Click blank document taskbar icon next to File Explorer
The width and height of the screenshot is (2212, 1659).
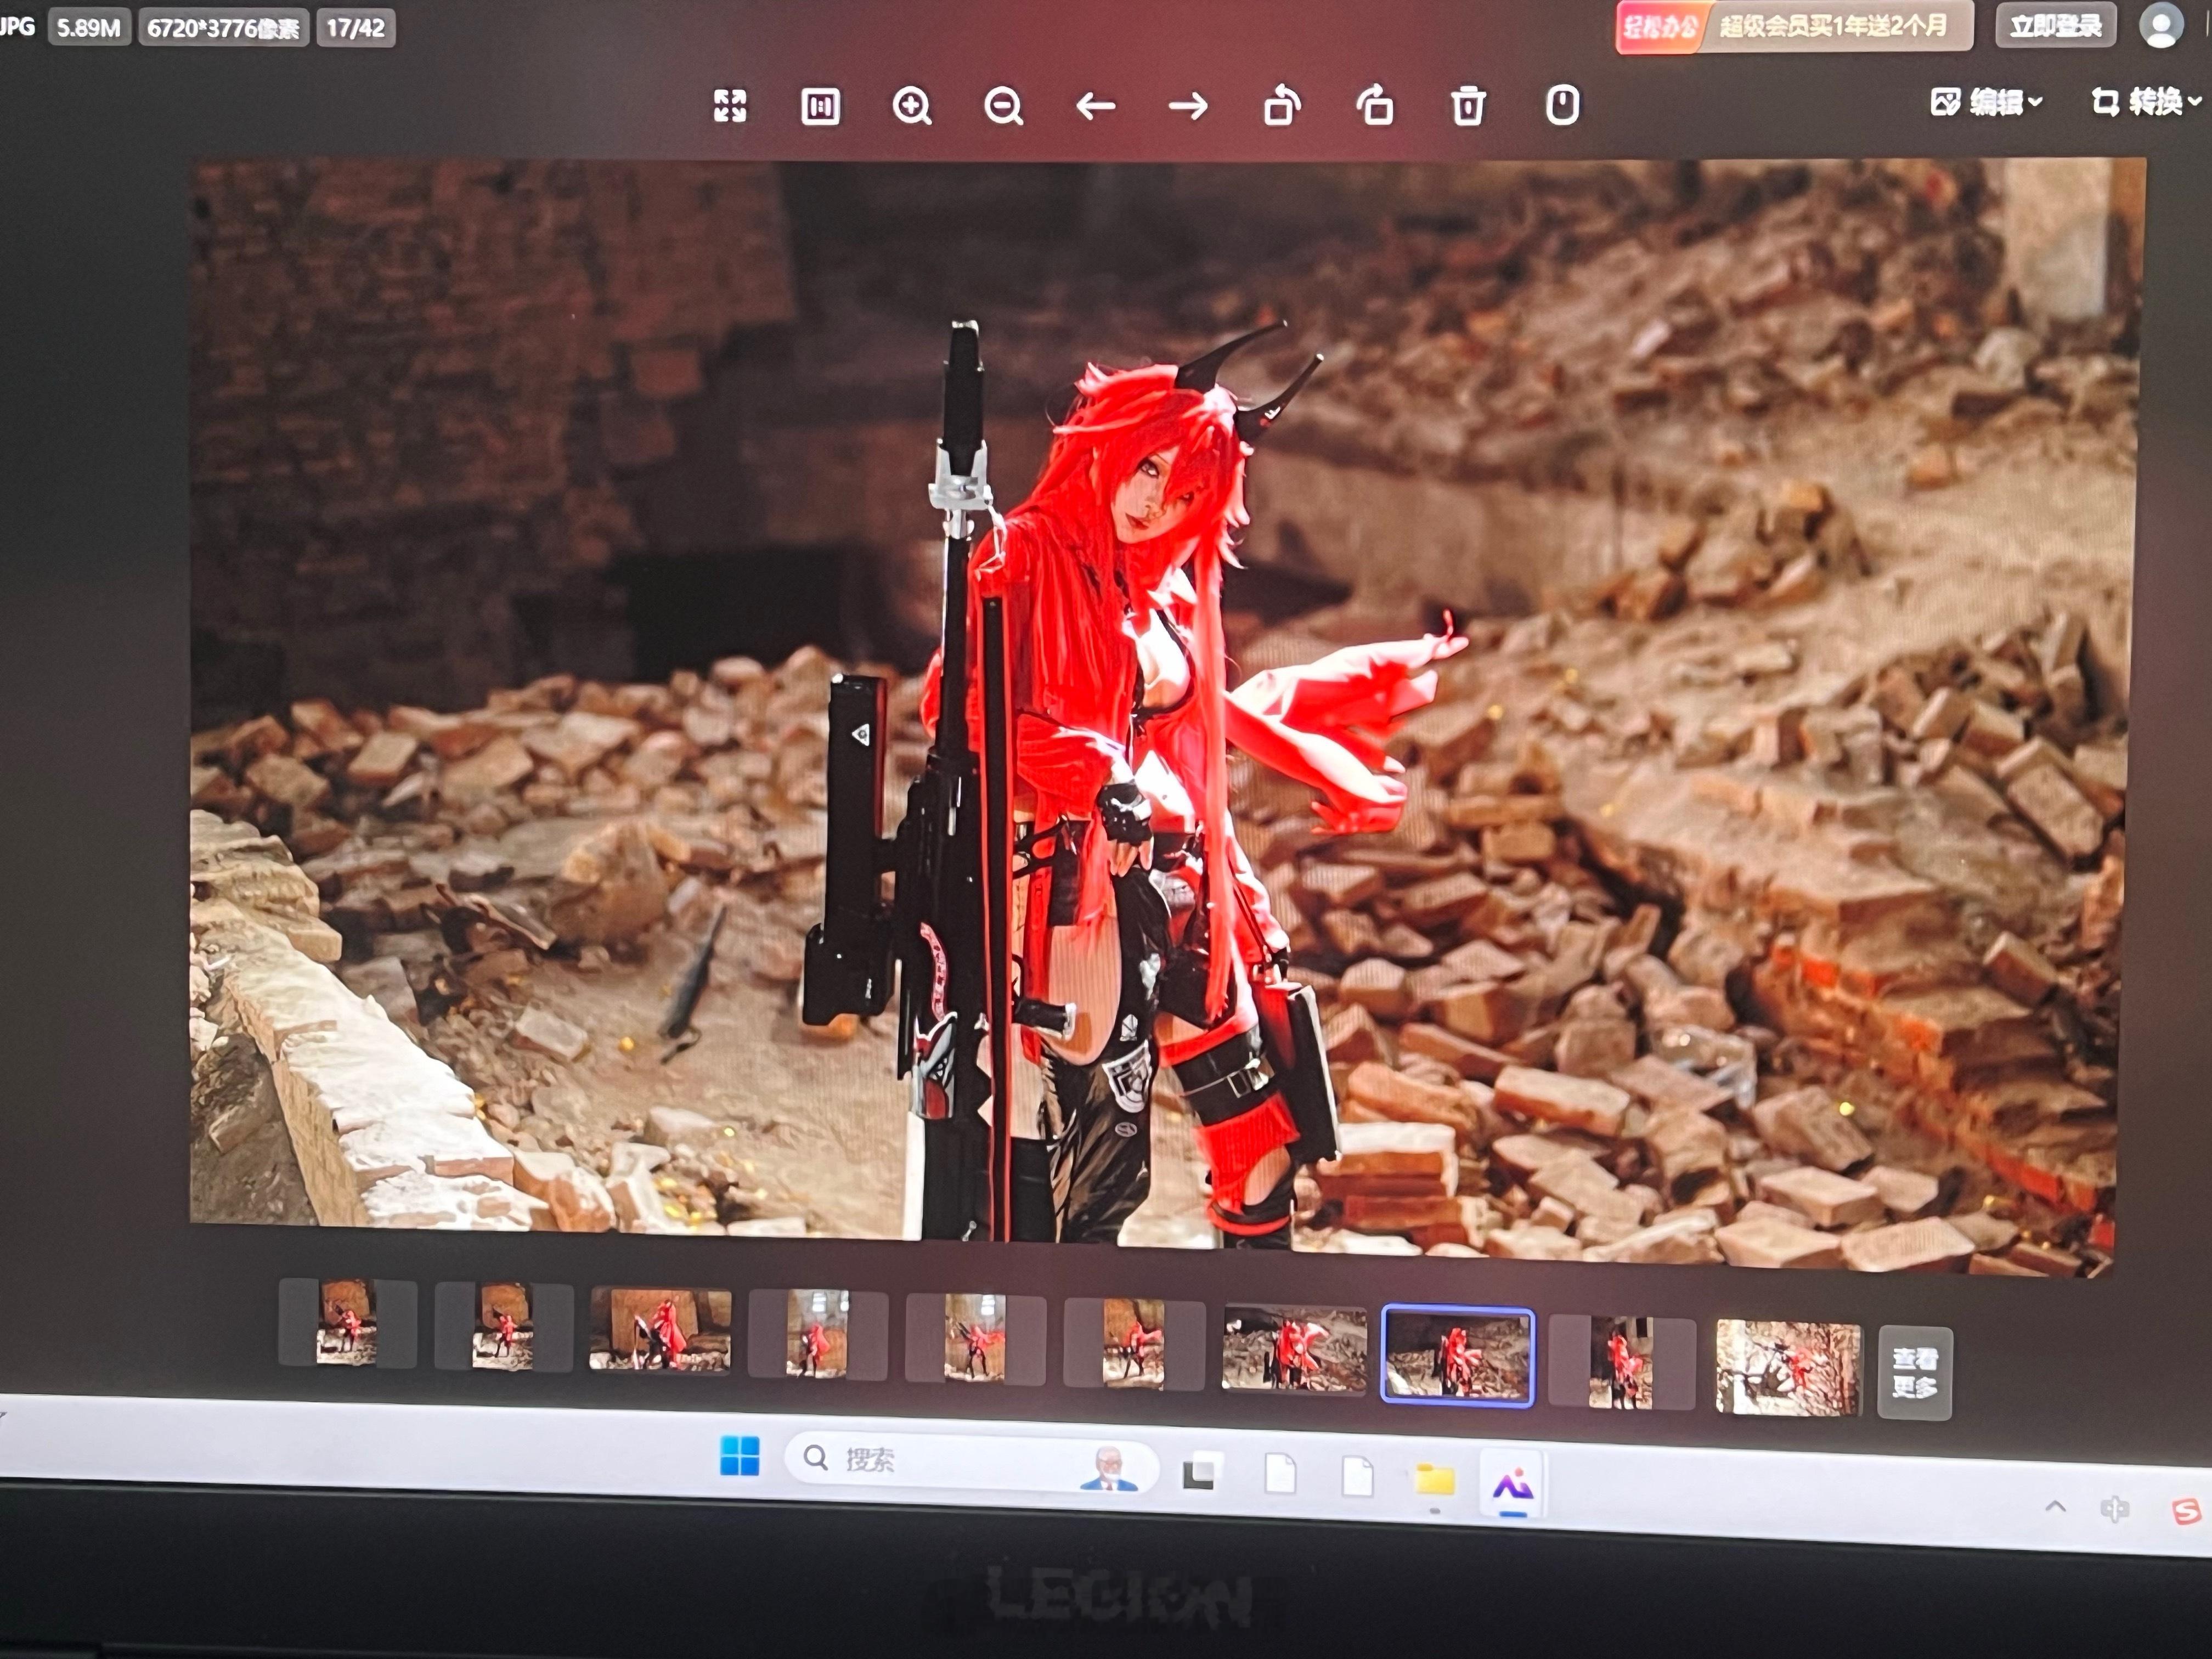click(x=1357, y=1476)
